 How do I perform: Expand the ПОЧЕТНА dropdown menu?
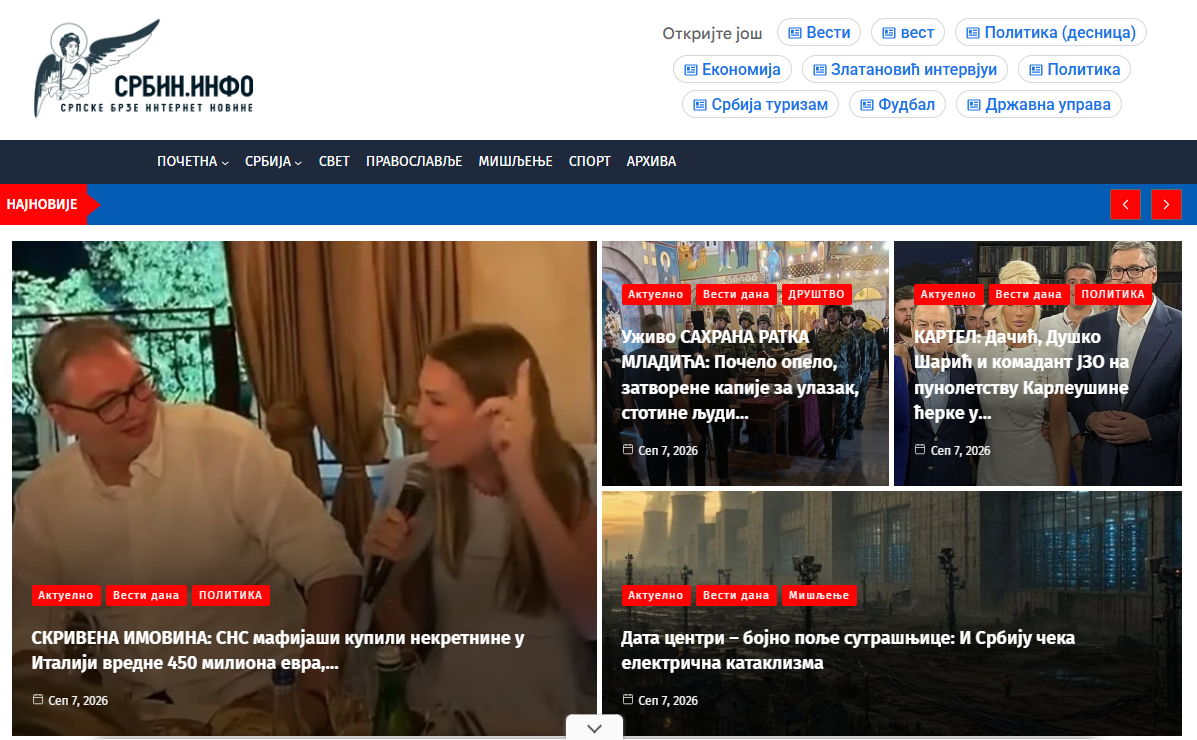(192, 162)
